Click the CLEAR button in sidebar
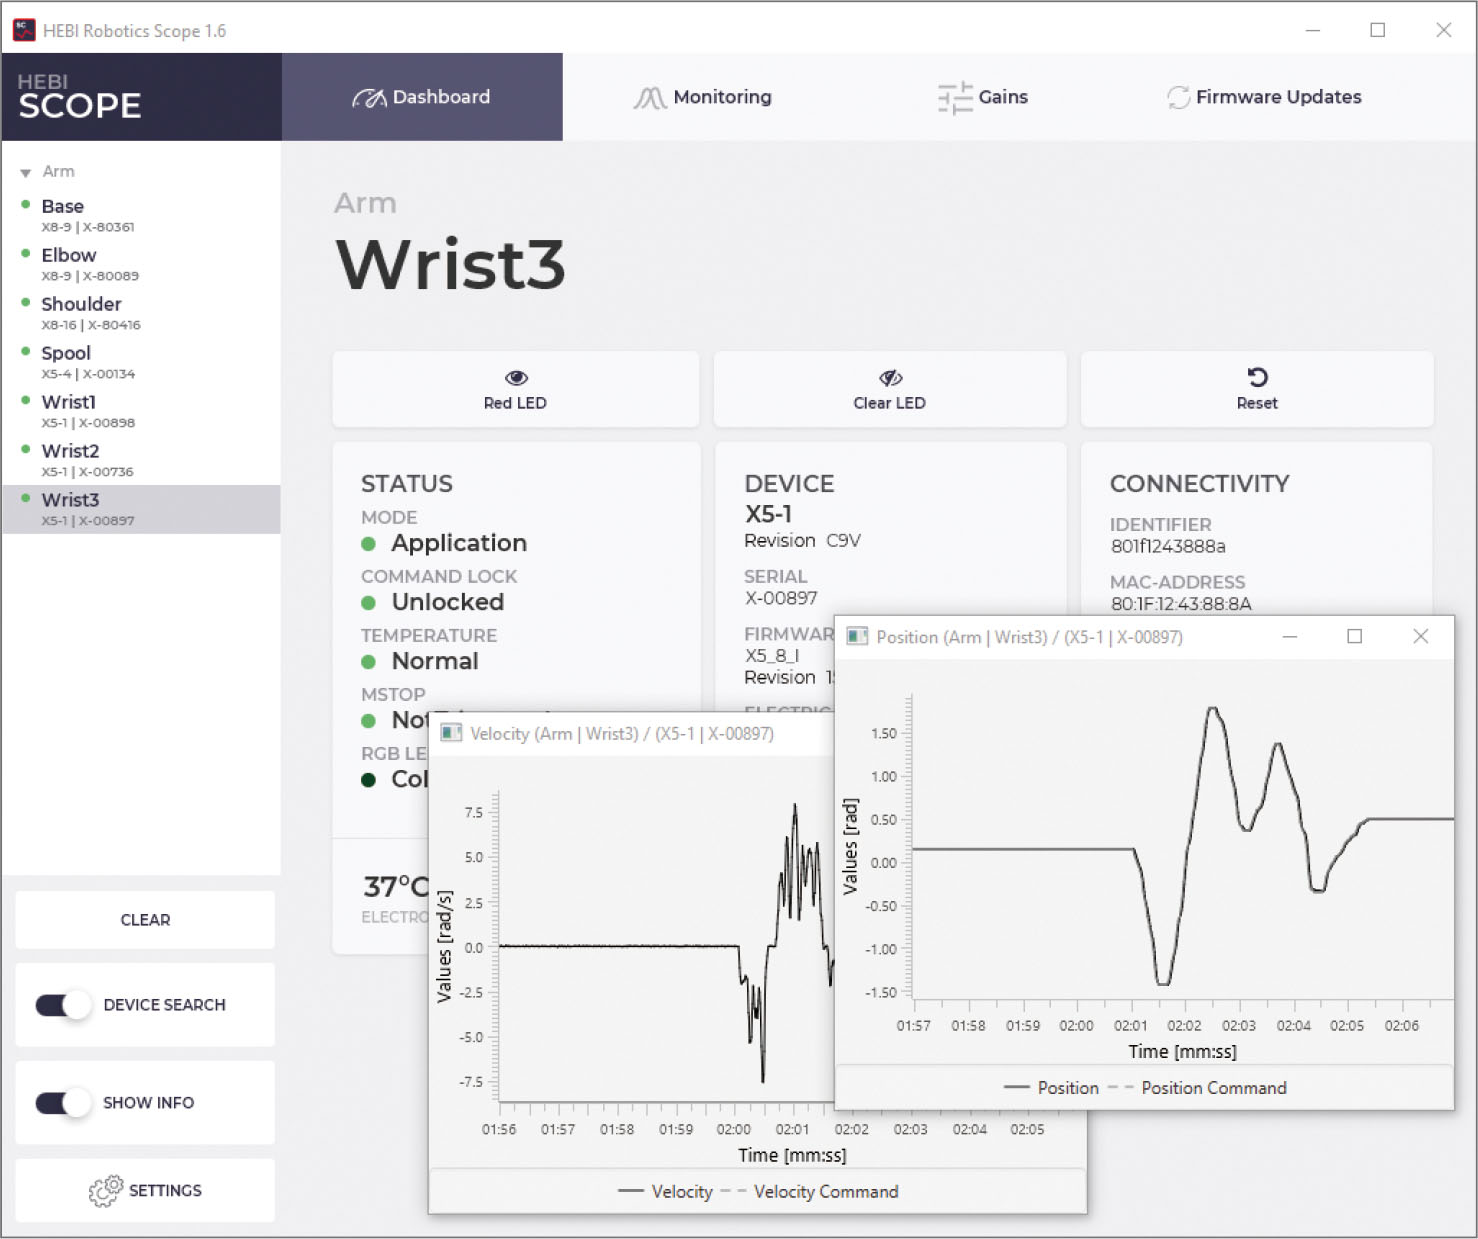The width and height of the screenshot is (1478, 1239). (x=145, y=920)
